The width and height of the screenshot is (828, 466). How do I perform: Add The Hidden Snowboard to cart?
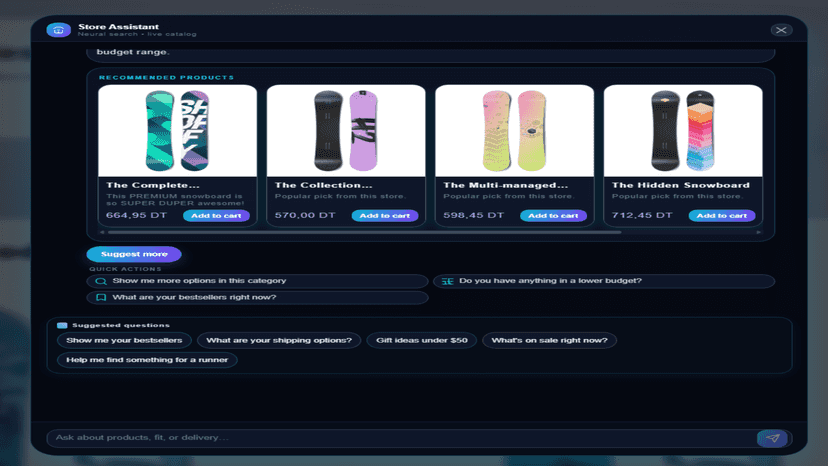(721, 216)
